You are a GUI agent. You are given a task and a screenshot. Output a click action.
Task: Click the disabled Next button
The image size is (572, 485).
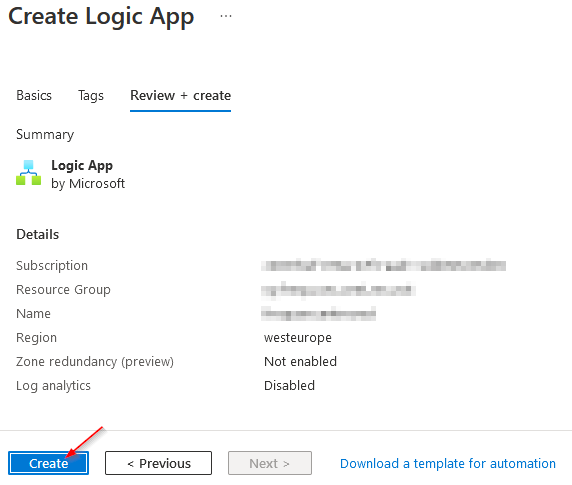click(270, 463)
